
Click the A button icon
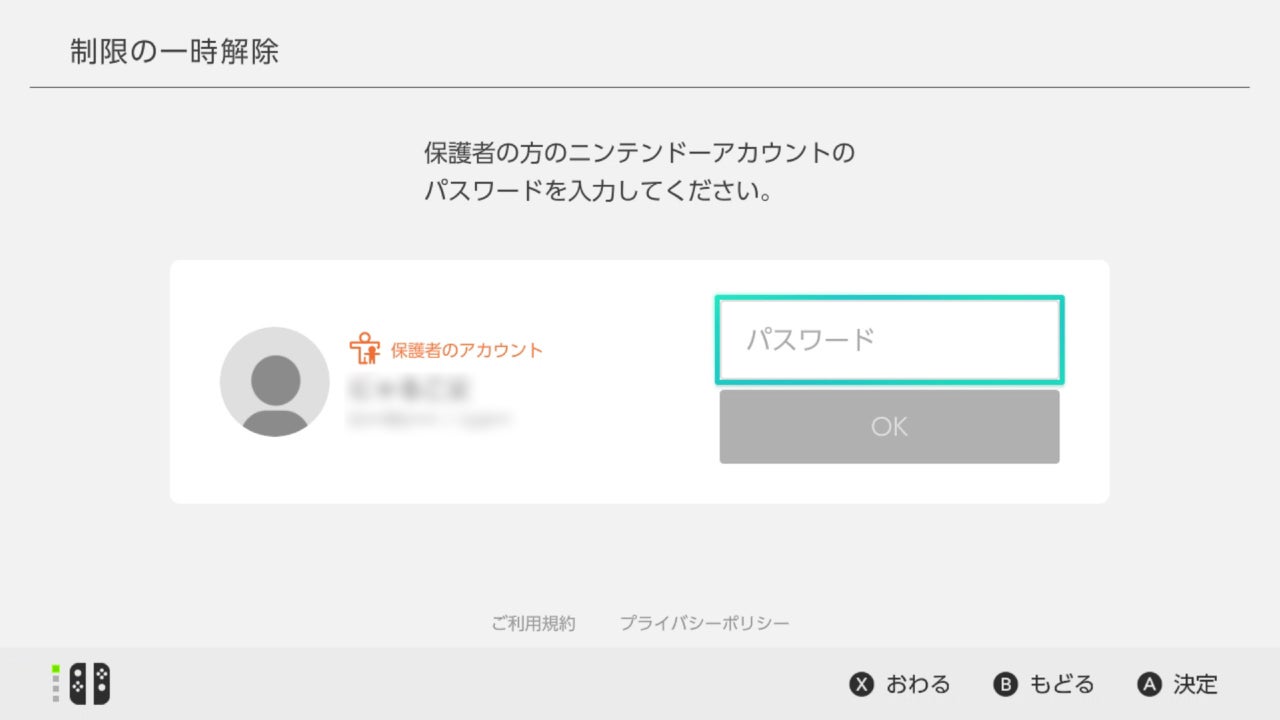[x=1149, y=684]
